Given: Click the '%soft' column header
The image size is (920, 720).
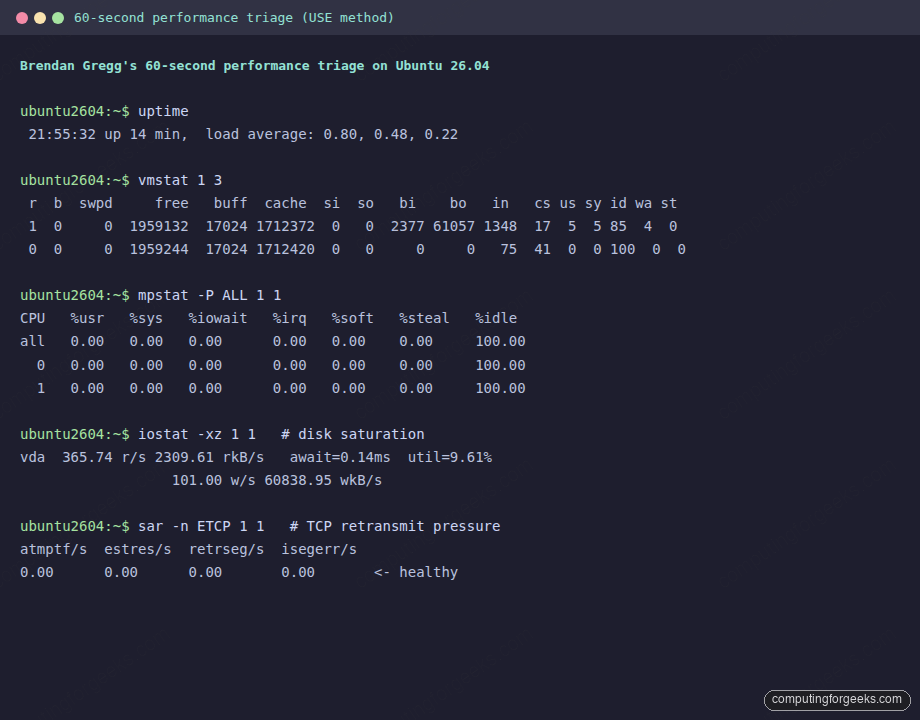Looking at the screenshot, I should pyautogui.click(x=352, y=318).
